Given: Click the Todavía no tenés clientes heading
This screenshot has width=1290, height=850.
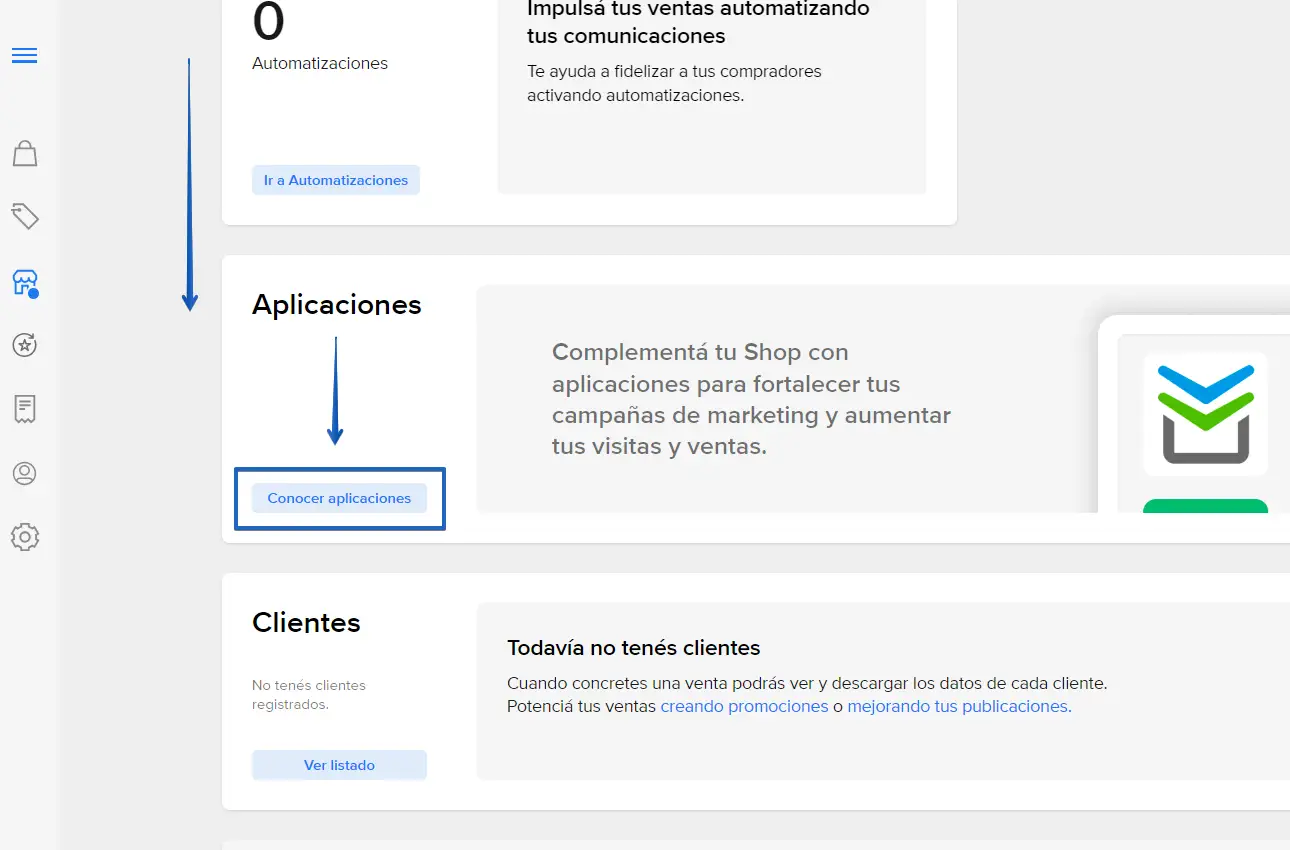Looking at the screenshot, I should coord(634,648).
